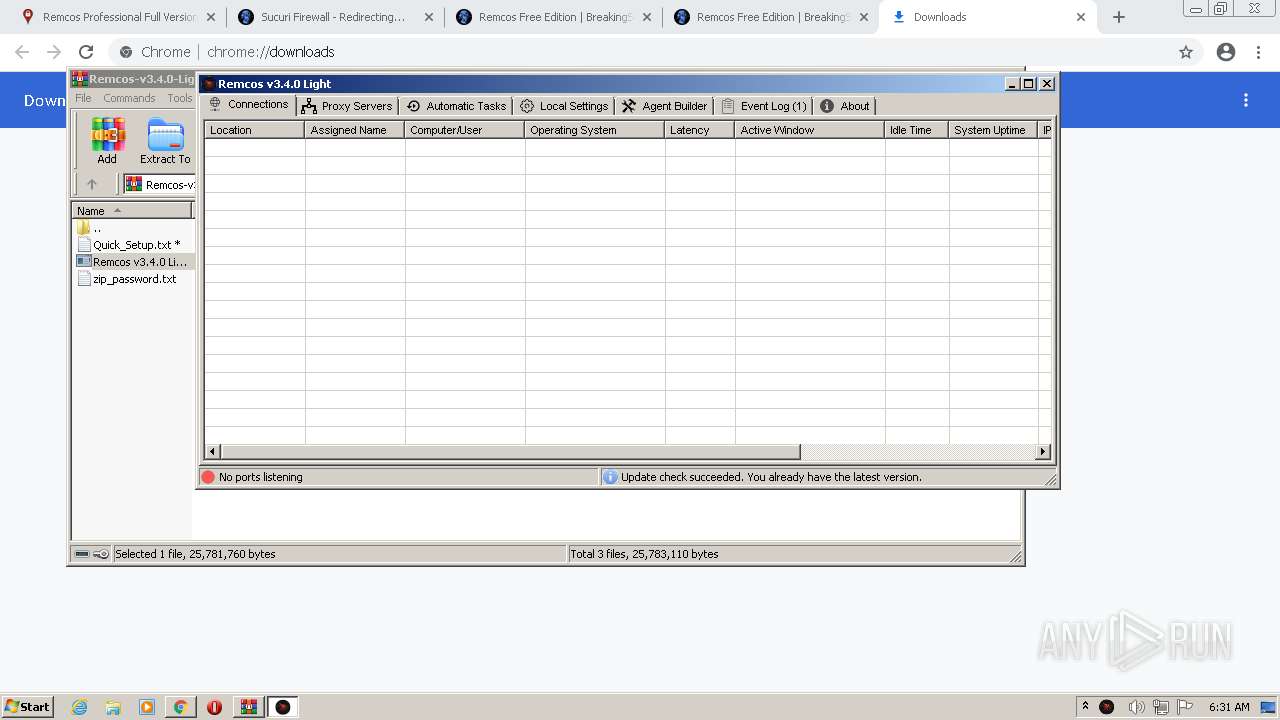Close the Sucuri Firewall browser tab
Screen dimensions: 1280x720
pos(428,17)
